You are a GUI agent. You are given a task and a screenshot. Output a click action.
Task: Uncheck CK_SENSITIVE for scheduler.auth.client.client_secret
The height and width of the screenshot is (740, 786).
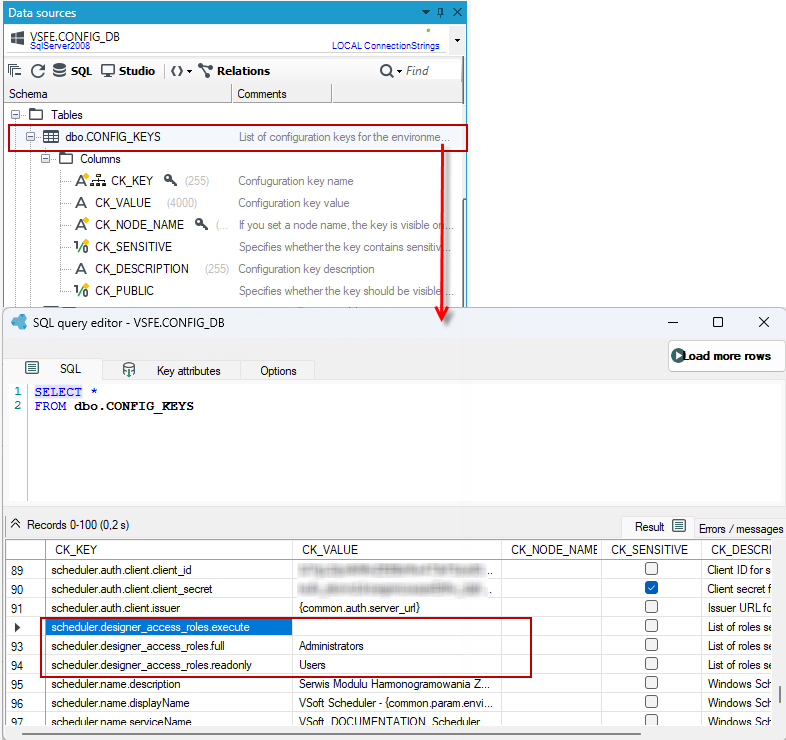(x=651, y=588)
